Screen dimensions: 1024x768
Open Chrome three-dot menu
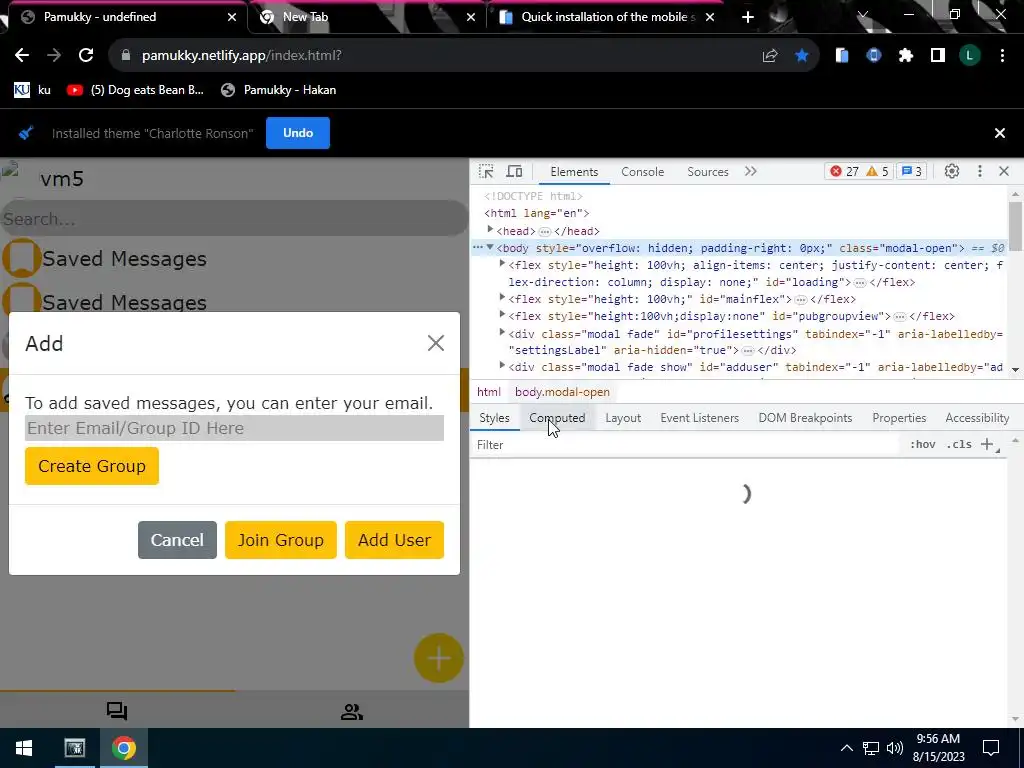[1002, 56]
